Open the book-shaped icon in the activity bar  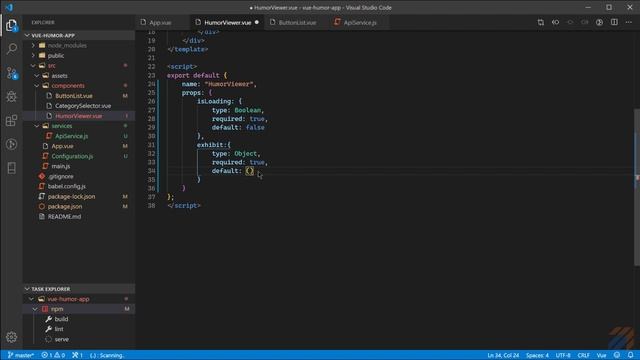11,168
